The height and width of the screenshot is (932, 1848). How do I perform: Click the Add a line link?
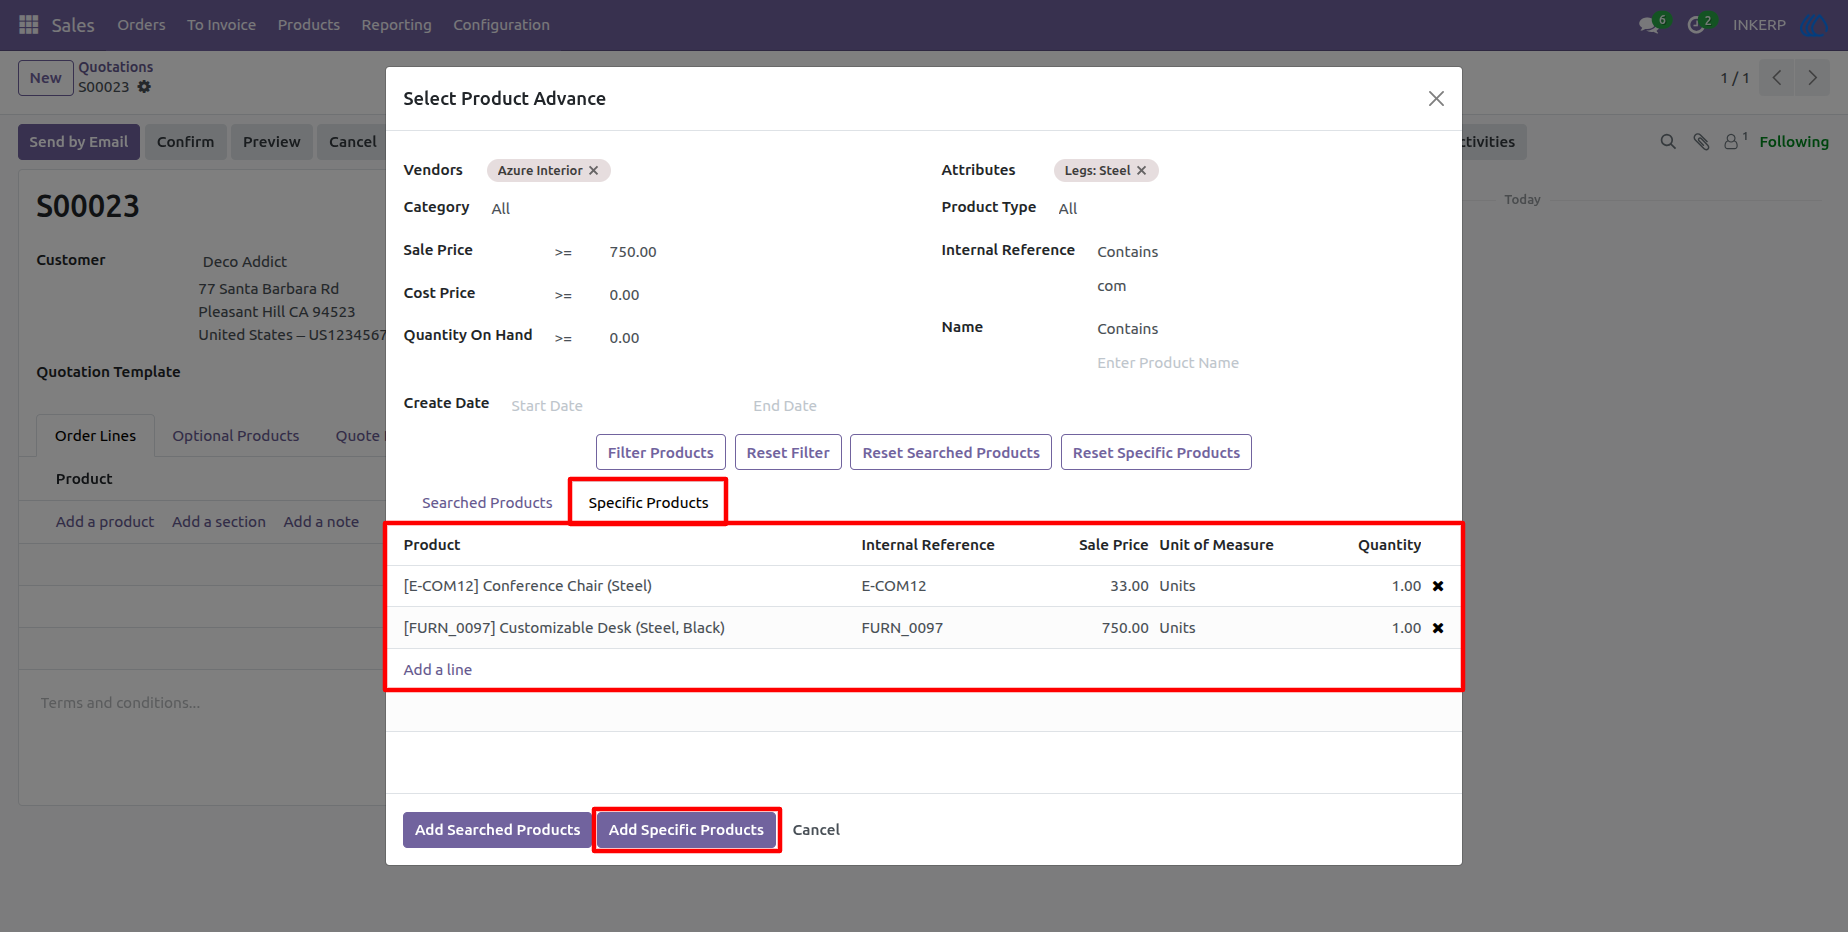click(x=438, y=670)
